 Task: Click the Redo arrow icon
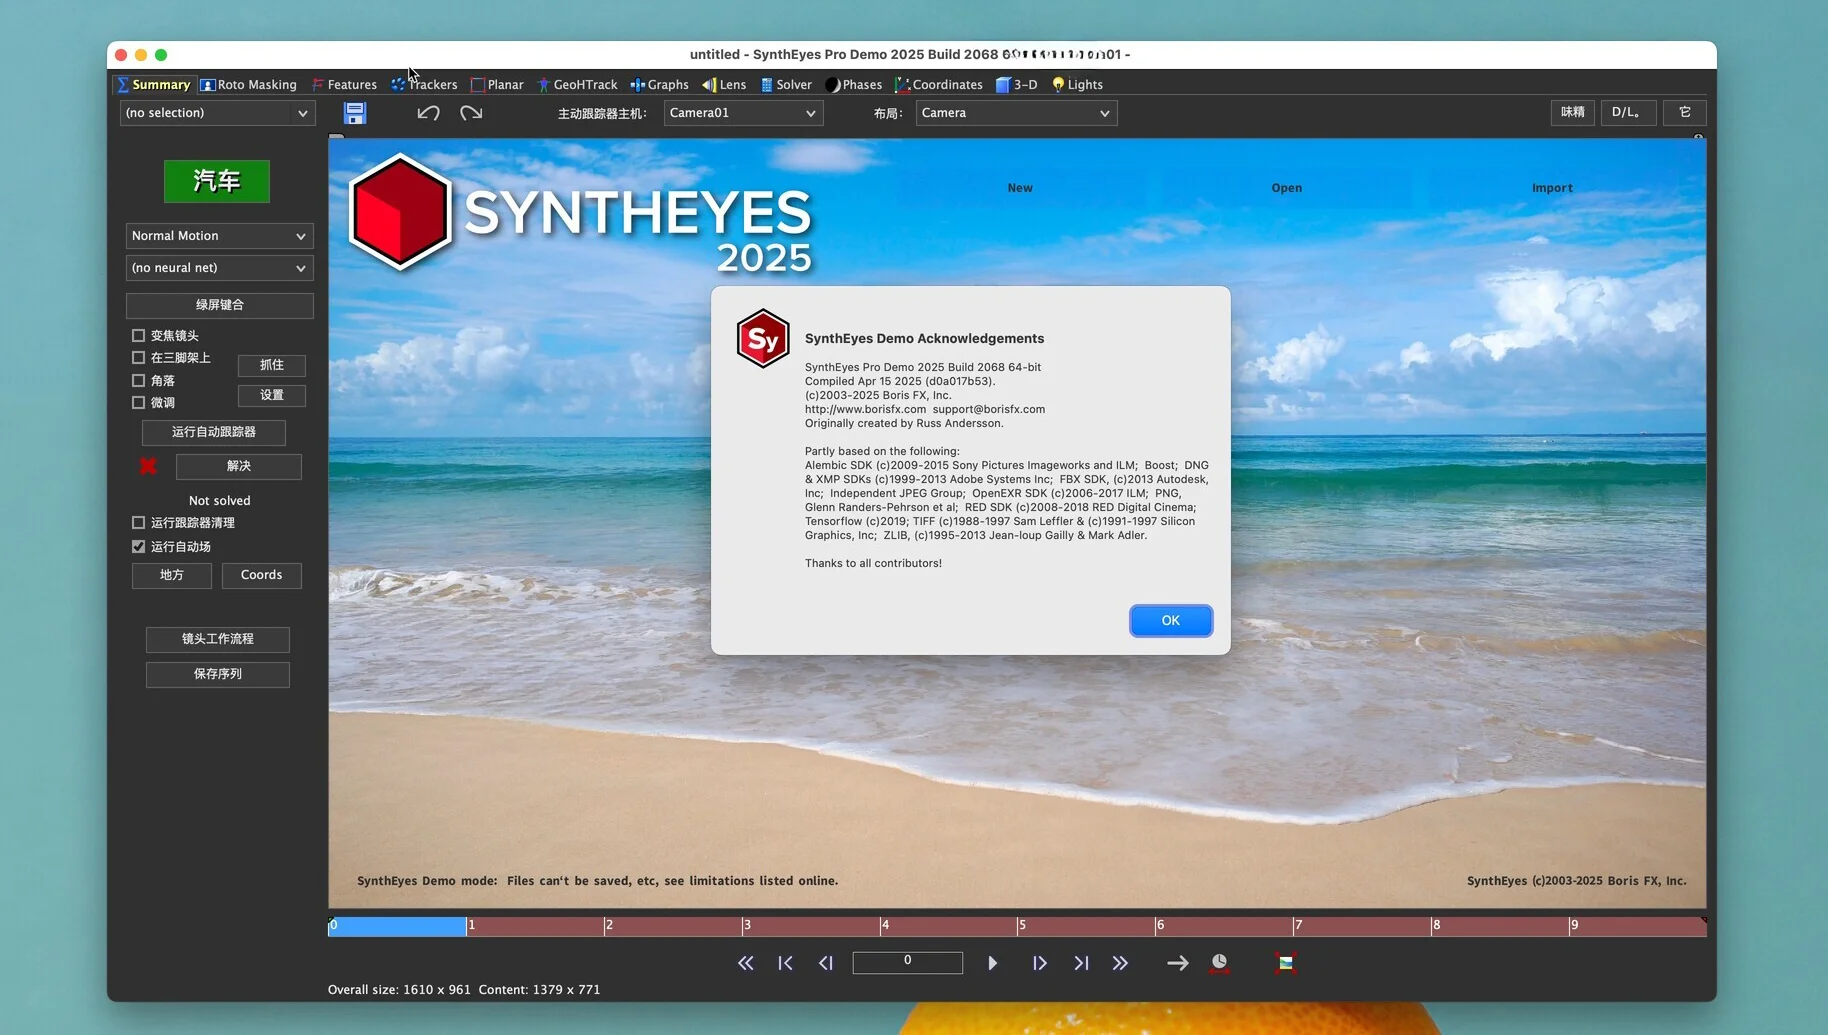pos(471,113)
